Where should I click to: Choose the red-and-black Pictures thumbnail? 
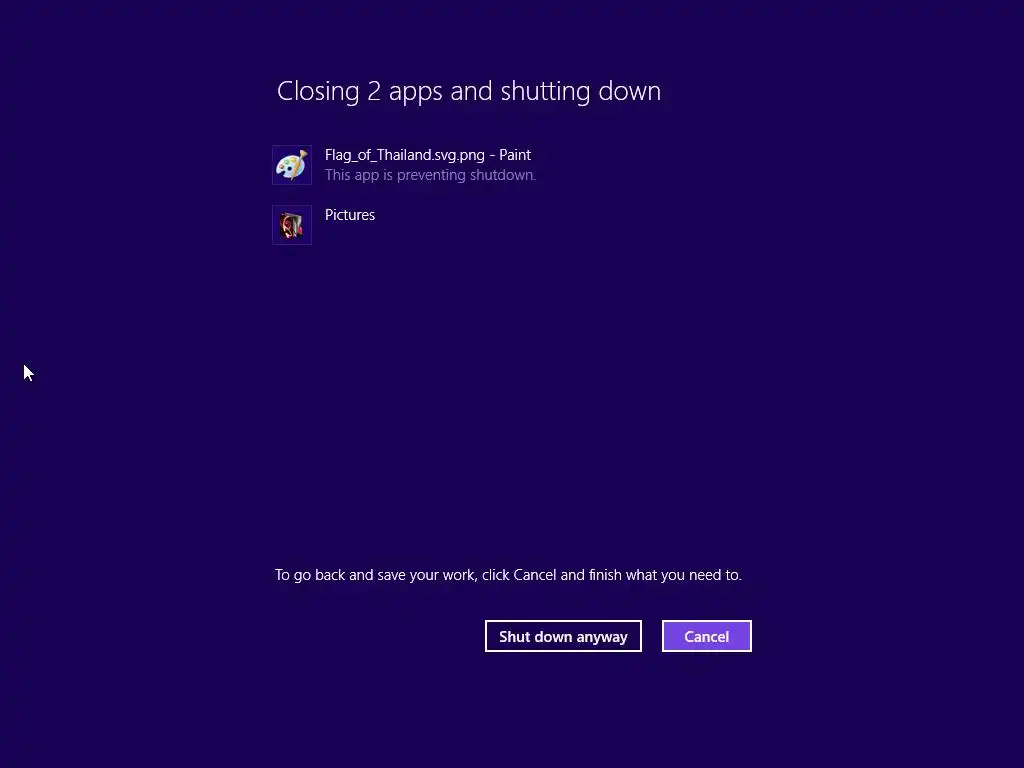click(x=292, y=225)
